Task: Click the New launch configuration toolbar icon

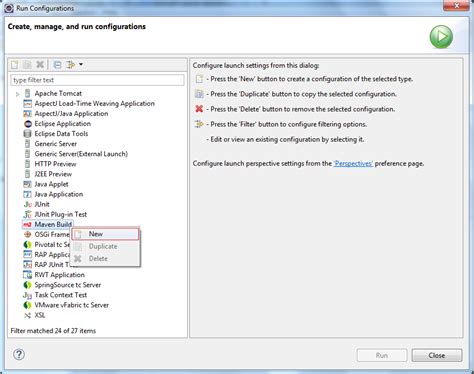Action: click(14, 64)
